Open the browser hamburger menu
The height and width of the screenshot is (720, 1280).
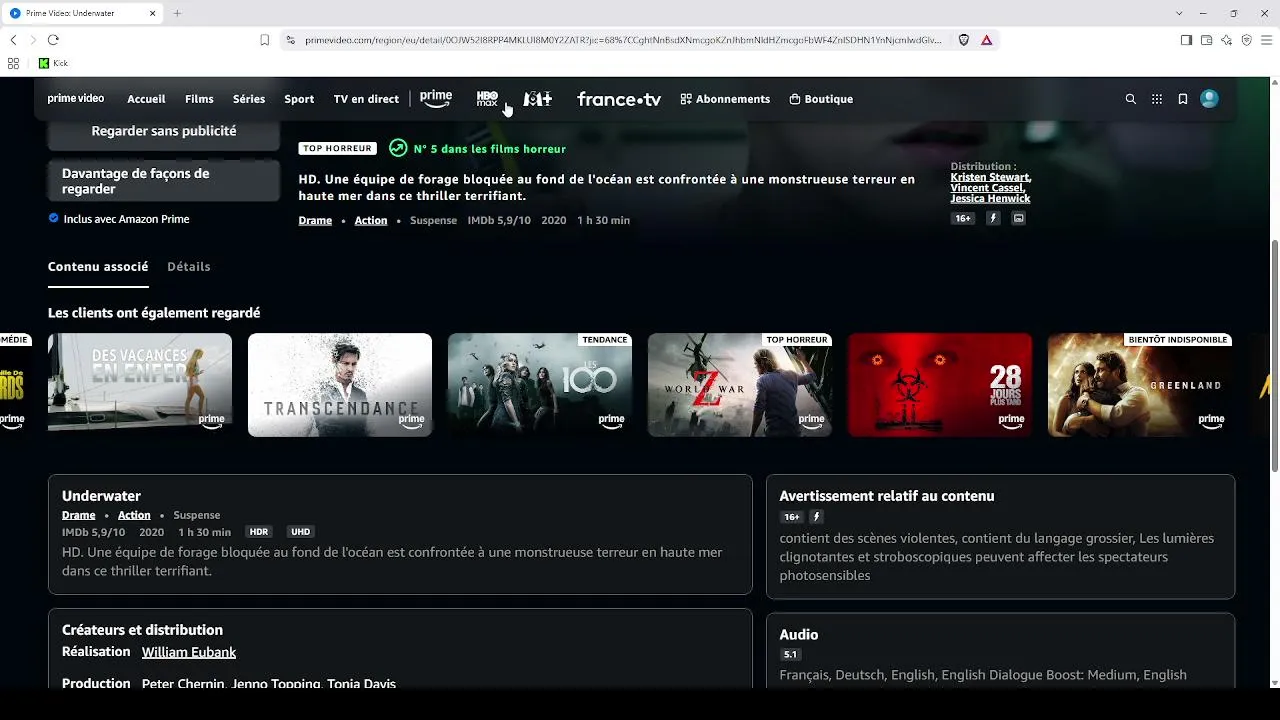tap(1266, 40)
